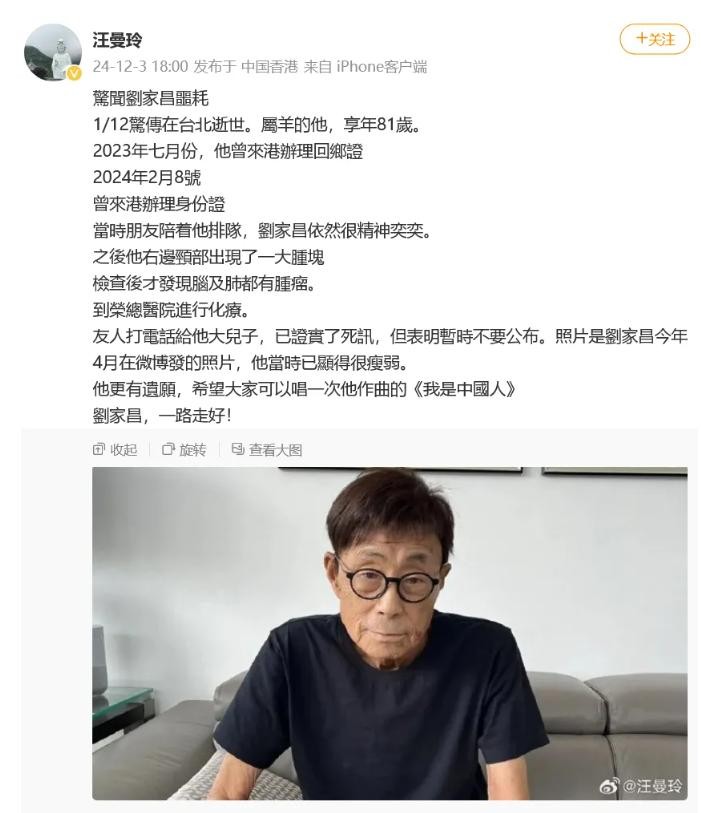701x813 pixels.
Task: Click the photo of the man in glasses
Action: pyautogui.click(x=390, y=633)
